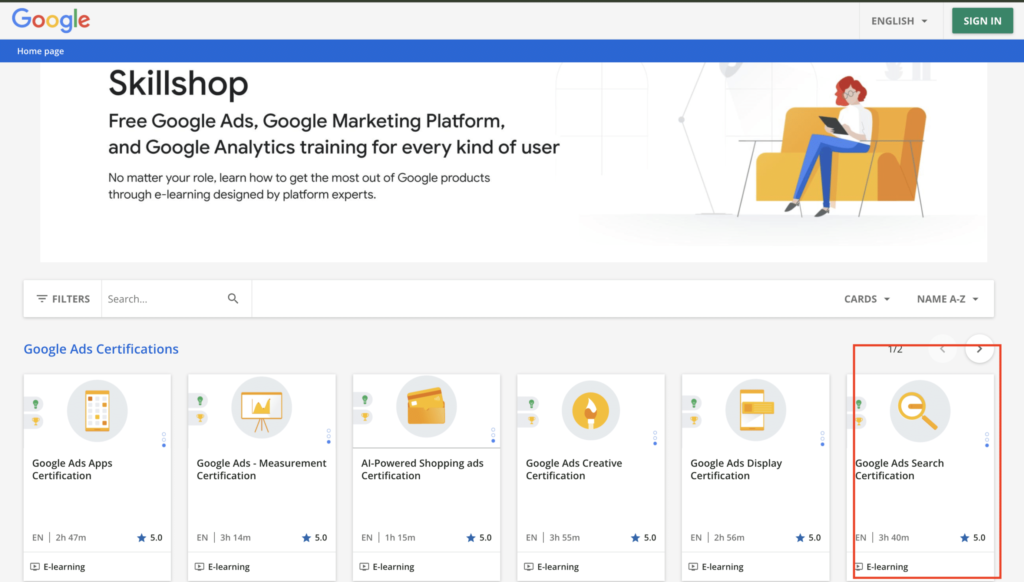
Task: Click trophy badge on Shopping ads card
Action: click(365, 416)
